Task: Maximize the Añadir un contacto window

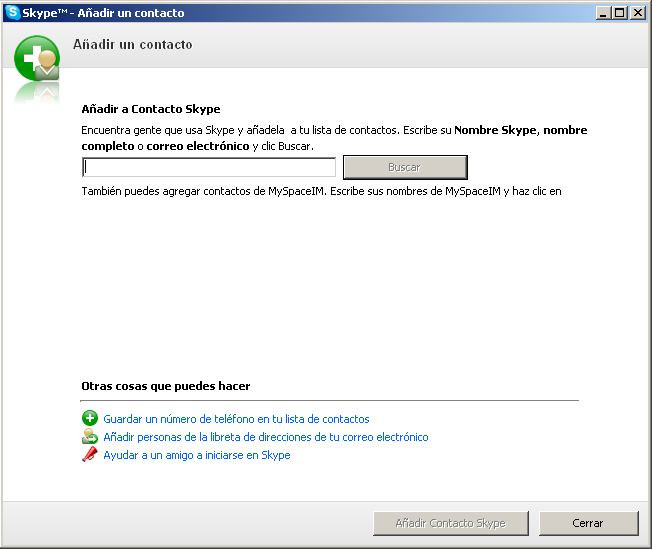Action: click(620, 13)
